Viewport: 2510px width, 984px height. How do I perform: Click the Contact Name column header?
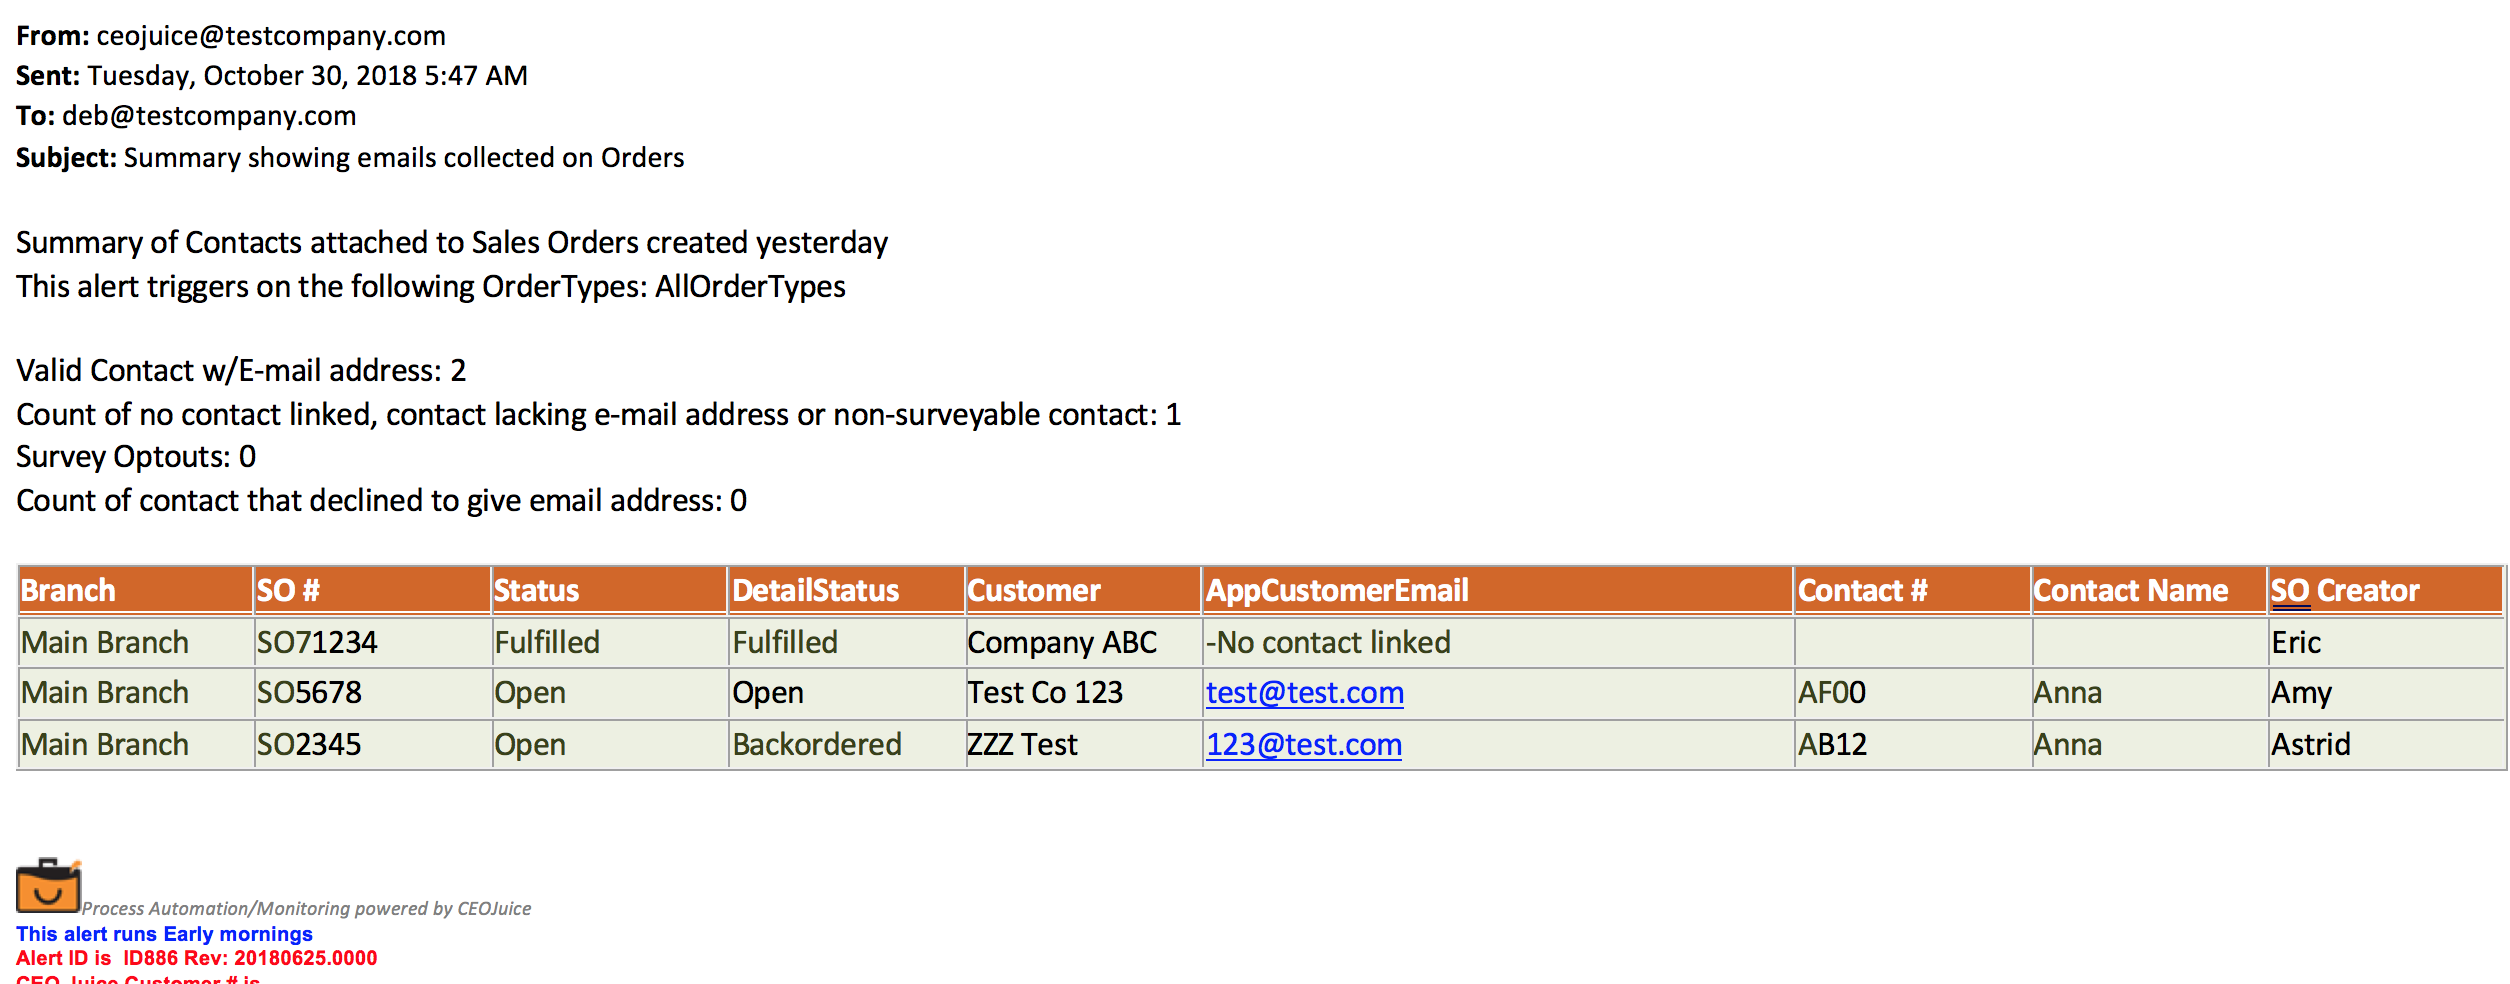click(x=2149, y=590)
